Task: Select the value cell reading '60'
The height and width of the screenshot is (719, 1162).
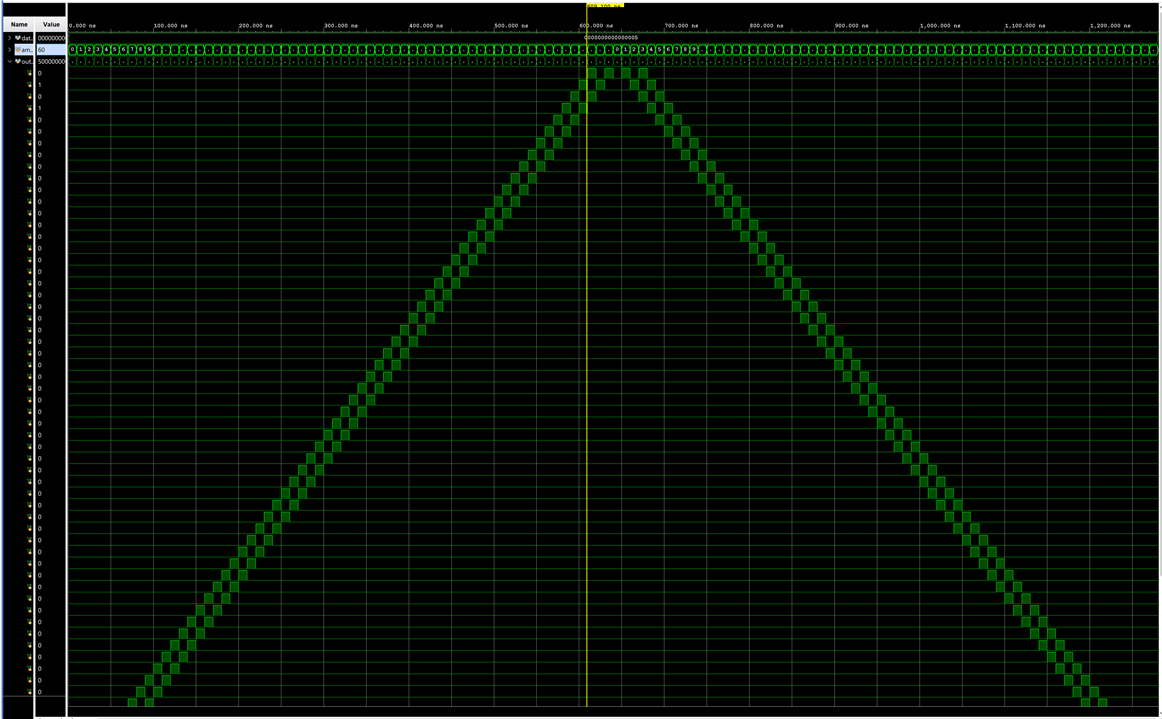Action: tap(51, 50)
